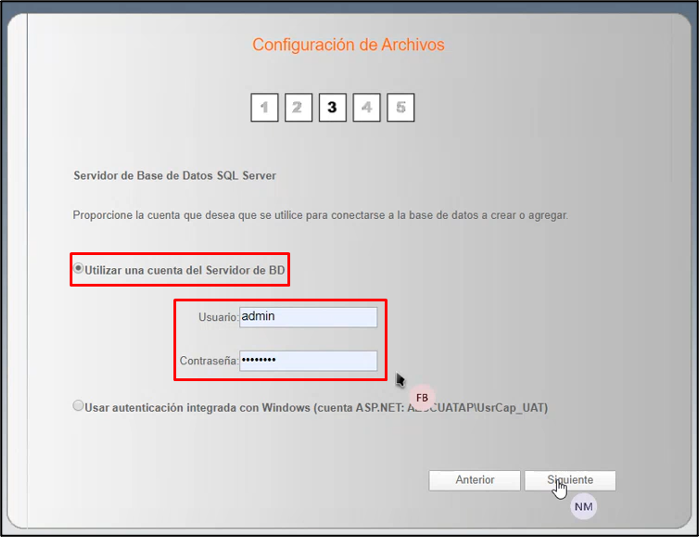Select the Windows integrated authentication radio button
This screenshot has height=538, width=700.
click(x=79, y=407)
